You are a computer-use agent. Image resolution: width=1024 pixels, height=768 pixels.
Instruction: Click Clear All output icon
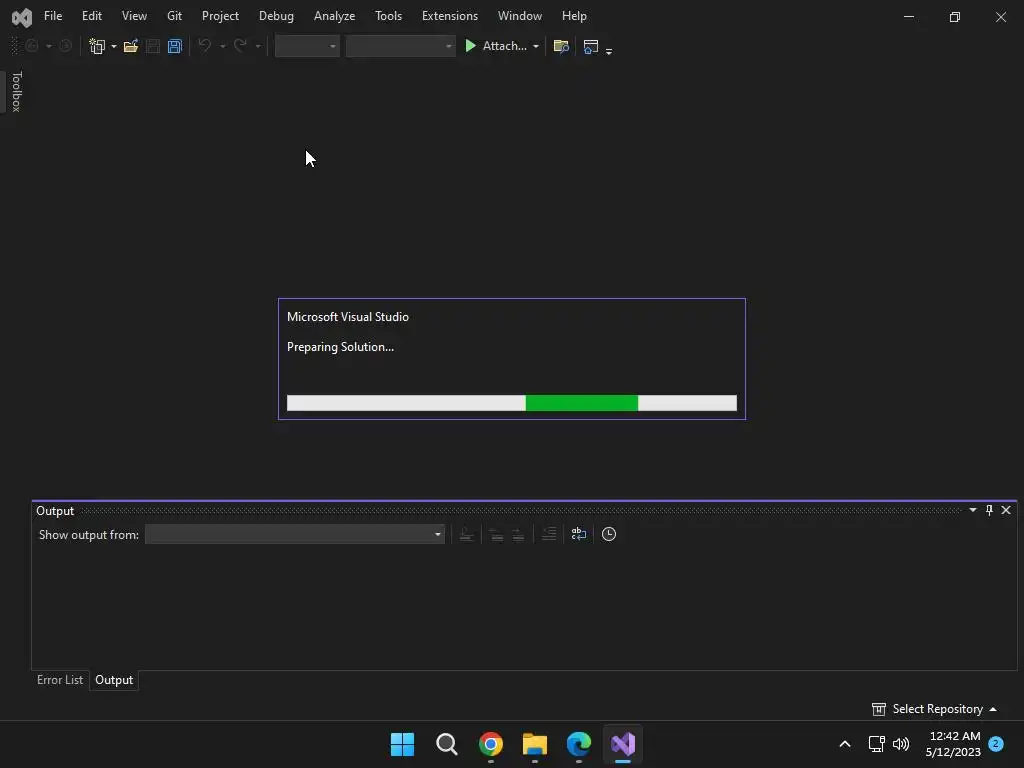[x=549, y=534]
